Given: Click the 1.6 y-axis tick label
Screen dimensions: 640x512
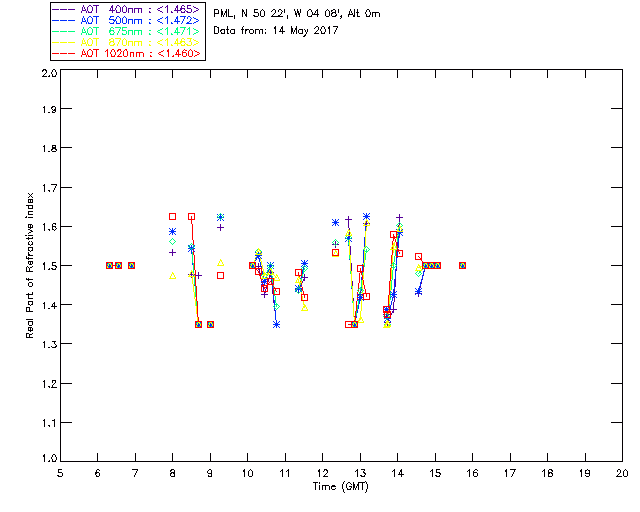Looking at the screenshot, I should coord(49,227).
